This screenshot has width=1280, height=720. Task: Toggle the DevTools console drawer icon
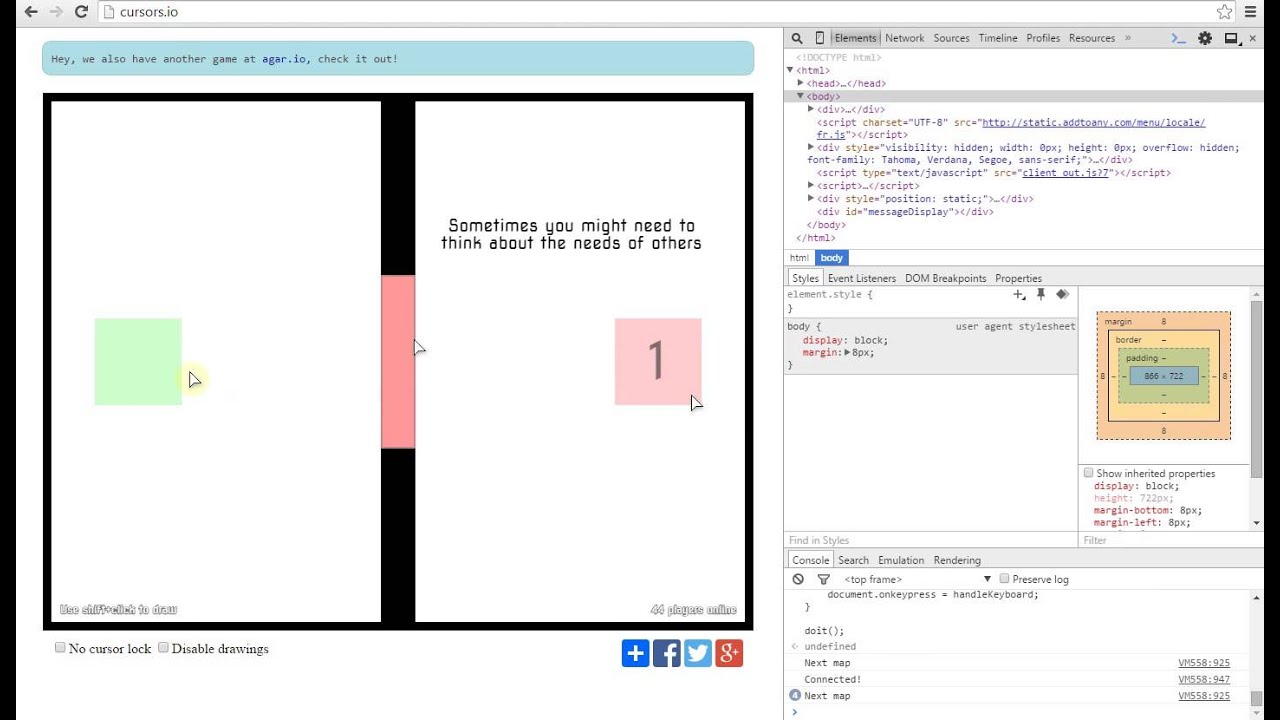click(x=1179, y=38)
